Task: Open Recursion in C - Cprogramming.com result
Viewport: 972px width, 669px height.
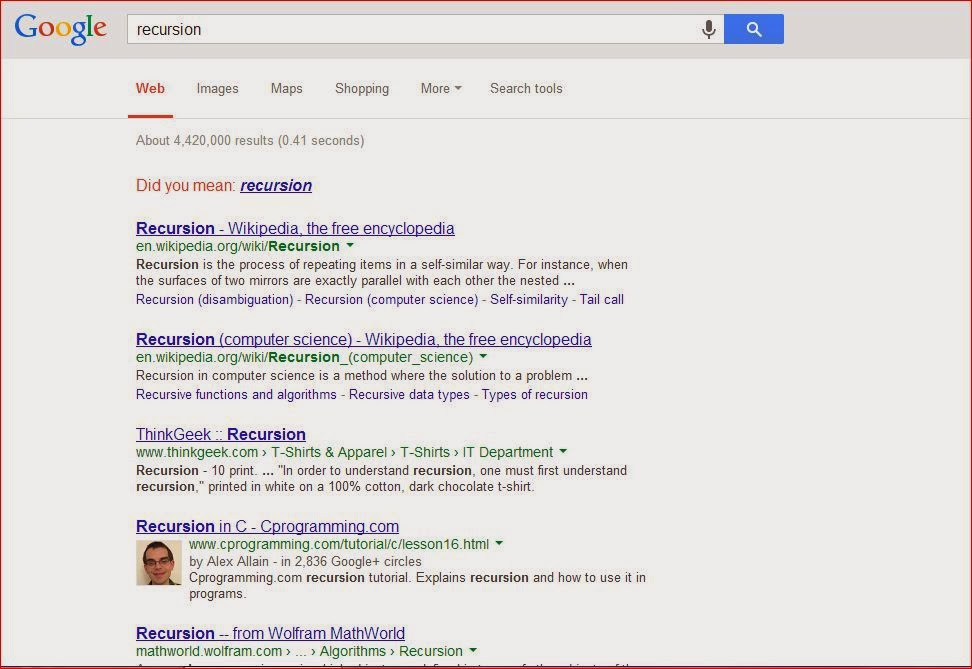Action: (x=267, y=526)
